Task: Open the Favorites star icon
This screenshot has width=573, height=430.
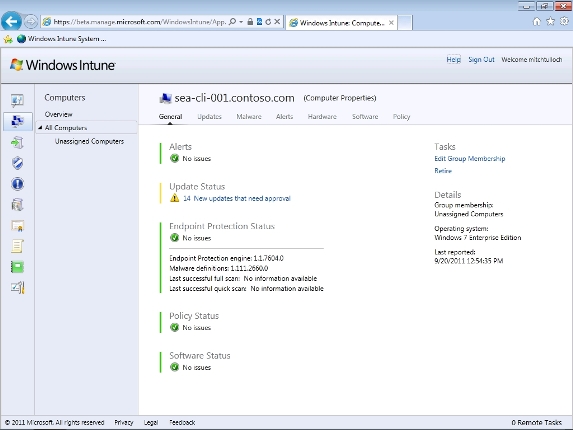Action: [x=550, y=22]
